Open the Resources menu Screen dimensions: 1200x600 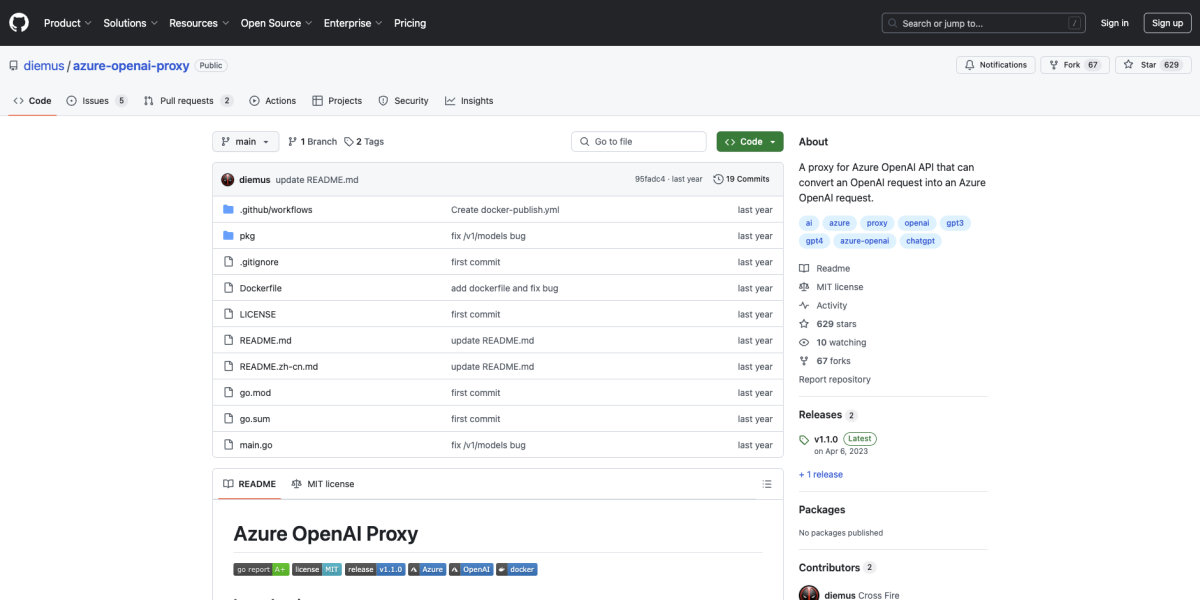coord(199,23)
